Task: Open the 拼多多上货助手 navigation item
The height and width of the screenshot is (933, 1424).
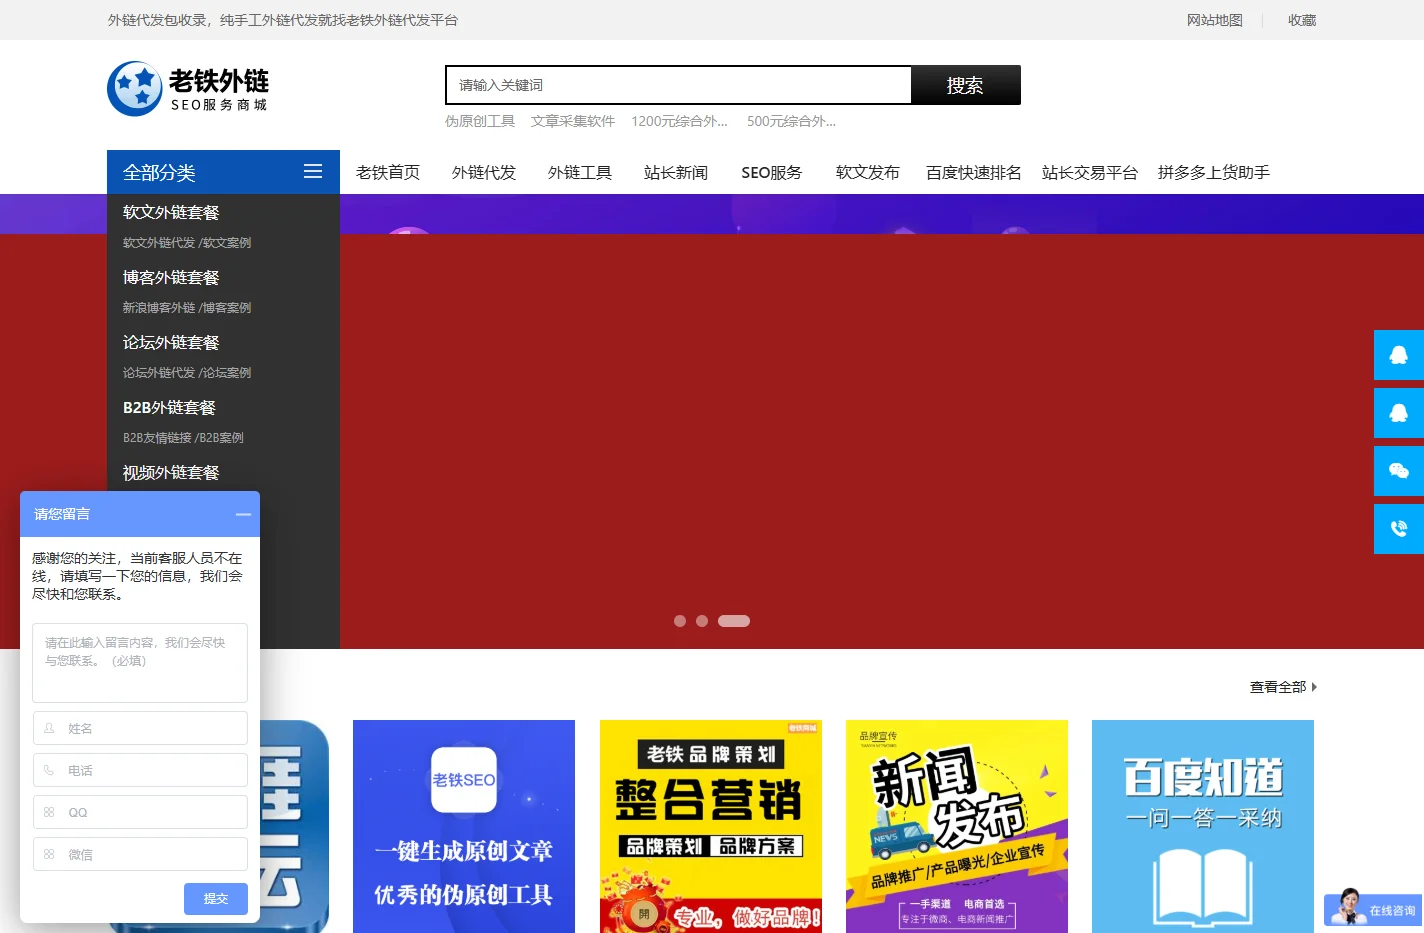Action: click(x=1214, y=172)
